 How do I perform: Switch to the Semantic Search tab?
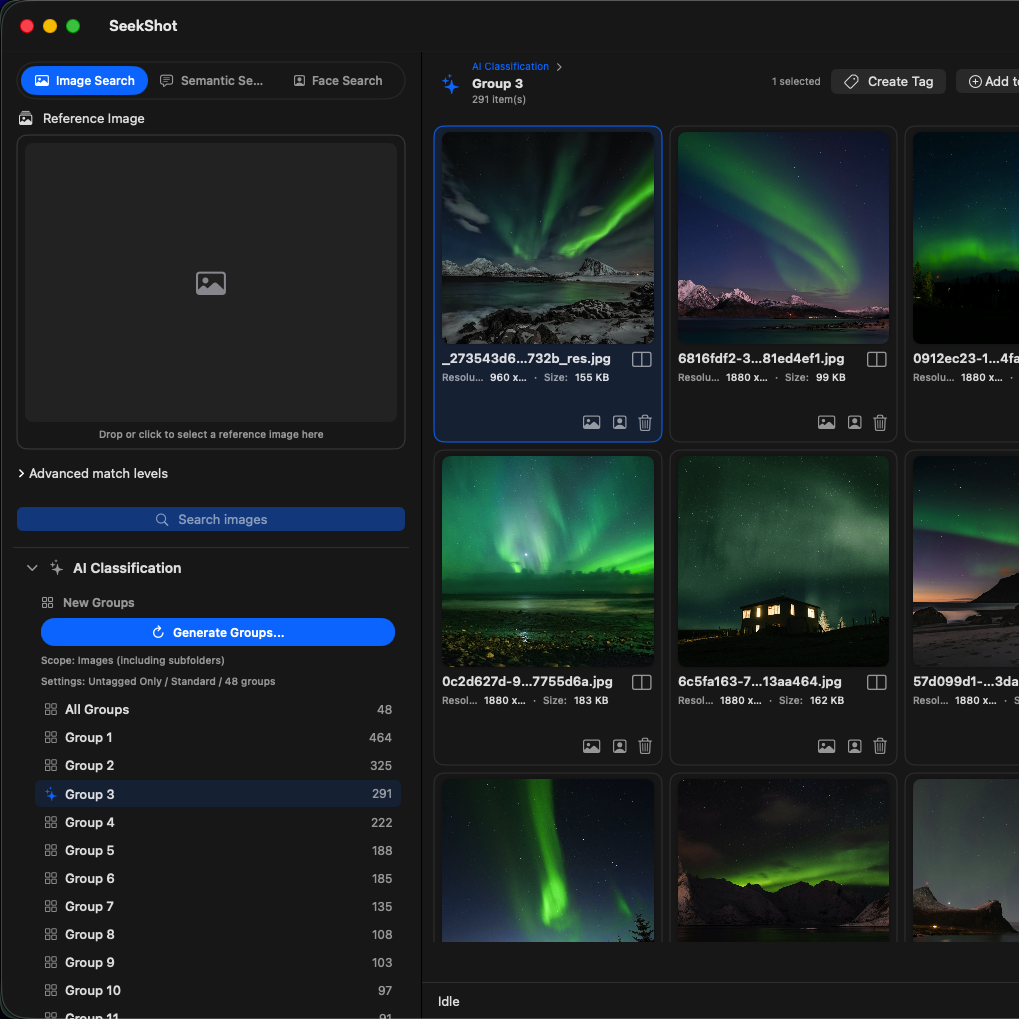pos(211,81)
